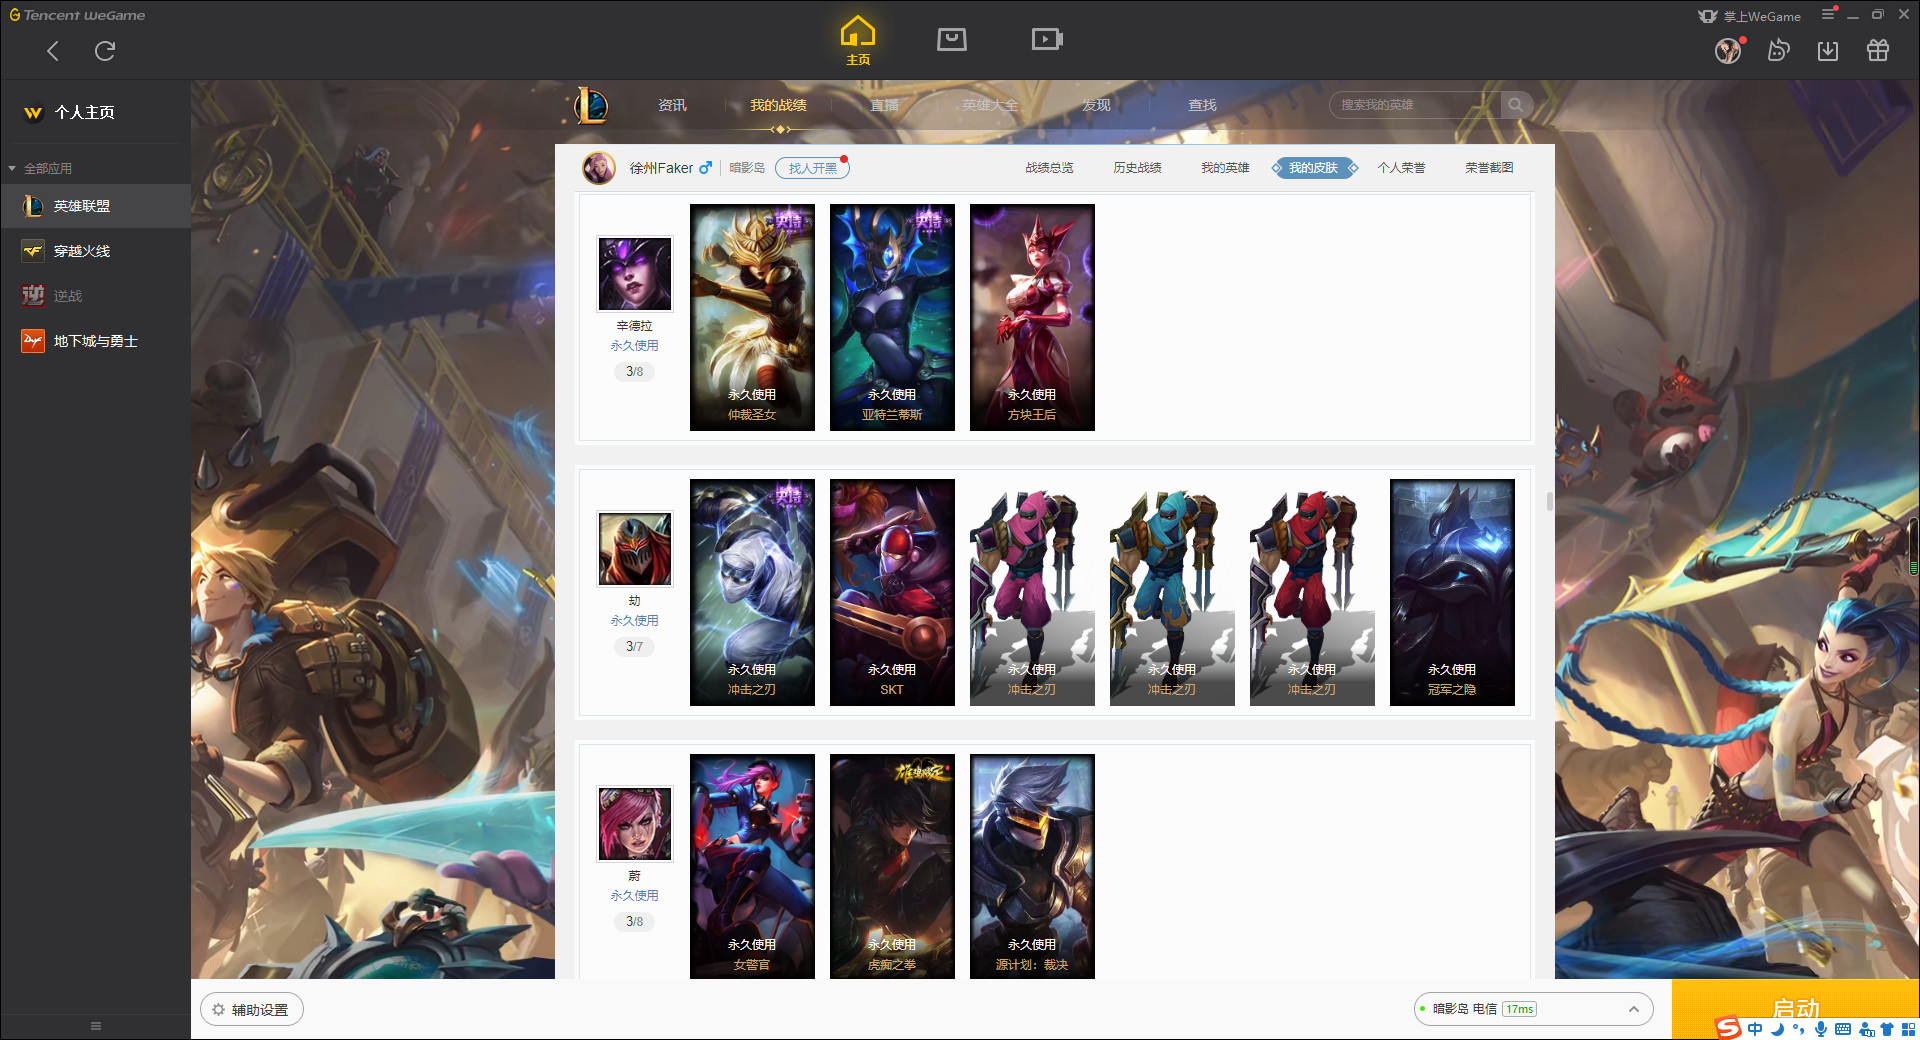This screenshot has width=1920, height=1040.
Task: Open the 掌上WeGame mobile link
Action: click(x=1749, y=16)
